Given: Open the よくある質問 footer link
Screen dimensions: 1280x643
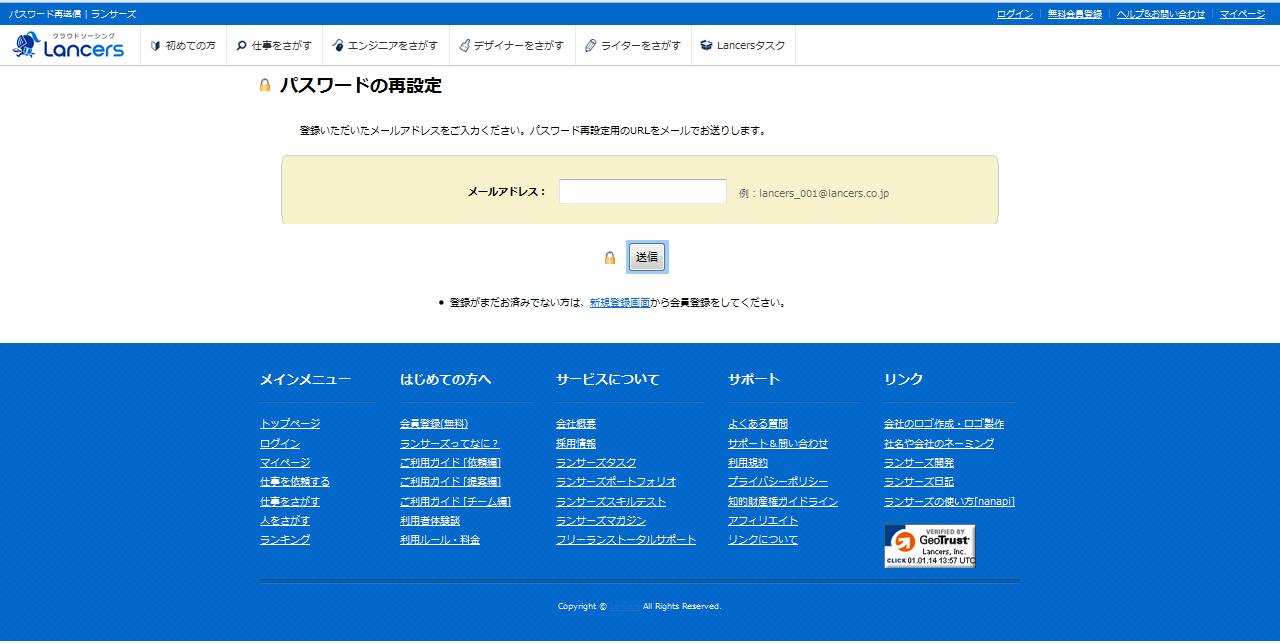Looking at the screenshot, I should pos(758,424).
